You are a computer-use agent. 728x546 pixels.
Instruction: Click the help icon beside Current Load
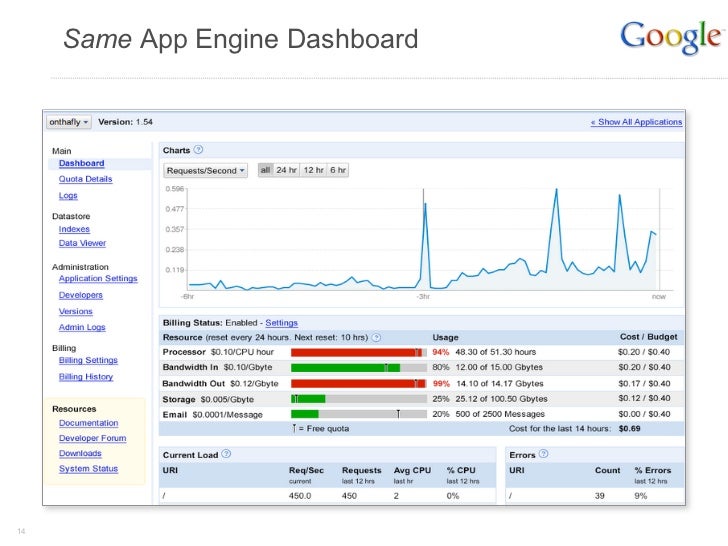pos(226,454)
